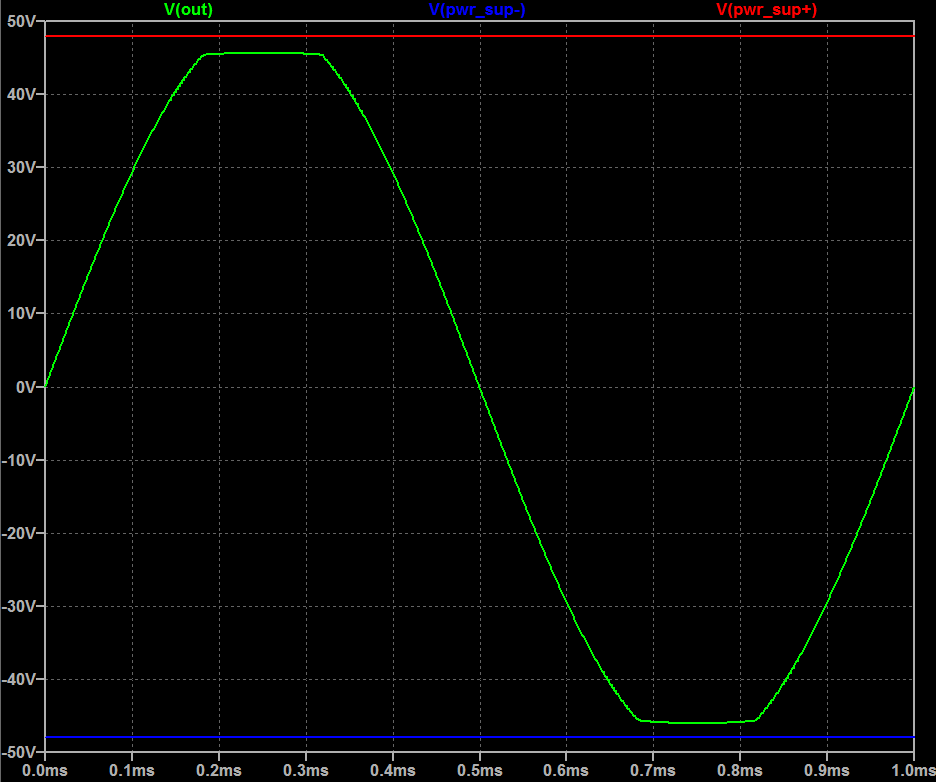Click the 0.5ms label on the time axis
The width and height of the screenshot is (936, 782).
[480, 771]
